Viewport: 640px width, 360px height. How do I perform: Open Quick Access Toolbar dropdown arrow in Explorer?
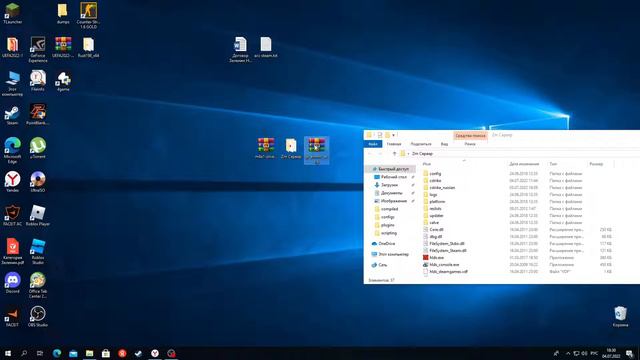click(x=393, y=135)
